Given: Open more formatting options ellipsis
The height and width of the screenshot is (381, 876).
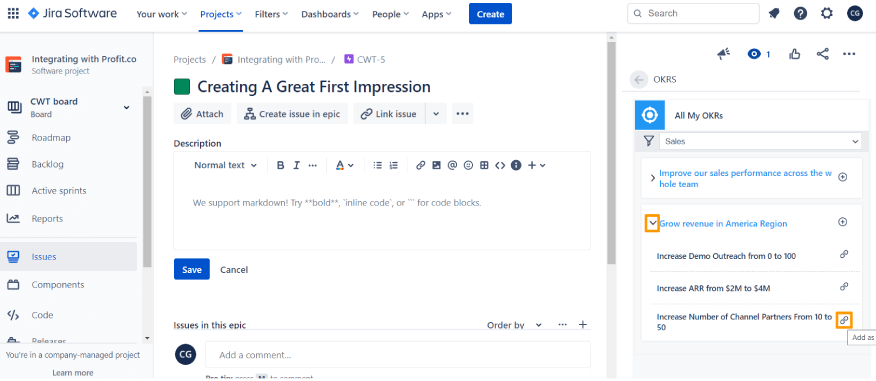Looking at the screenshot, I should (313, 165).
